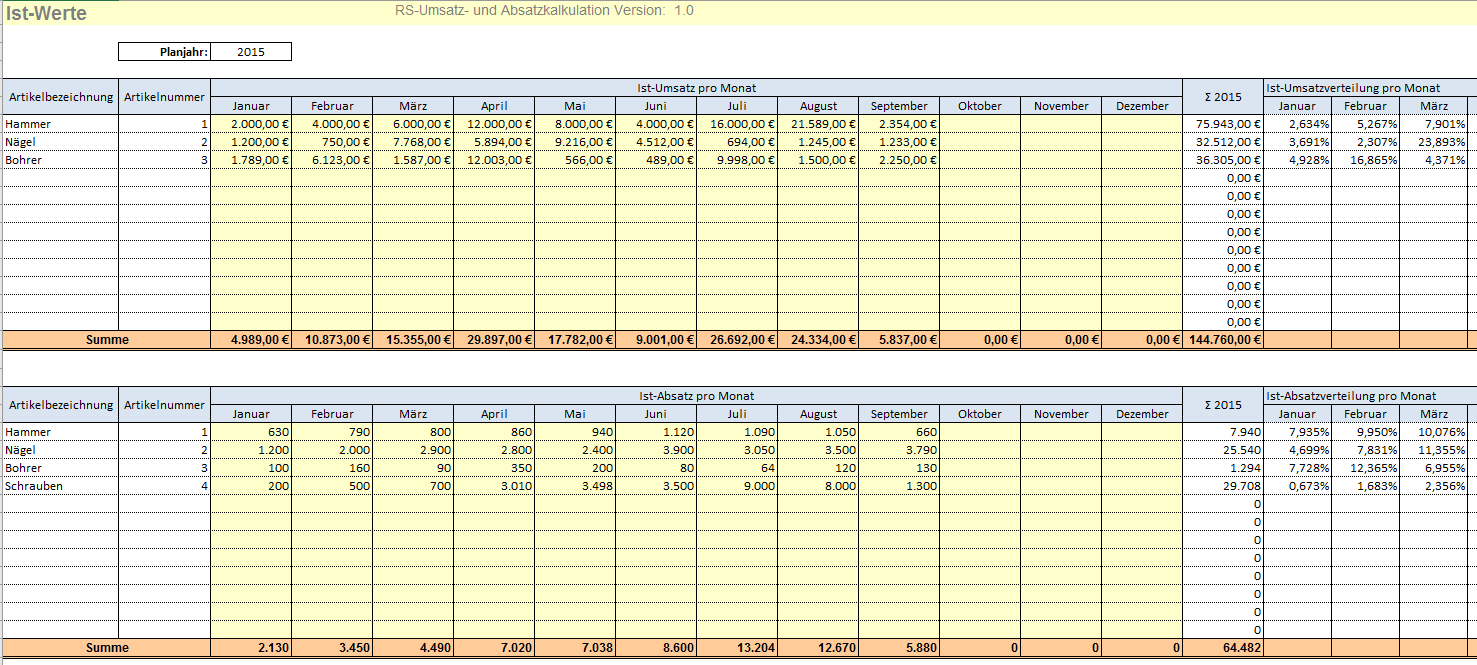This screenshot has width=1477, height=665.
Task: Select Schrauben's July sales cell 9.000
Action: [x=737, y=486]
